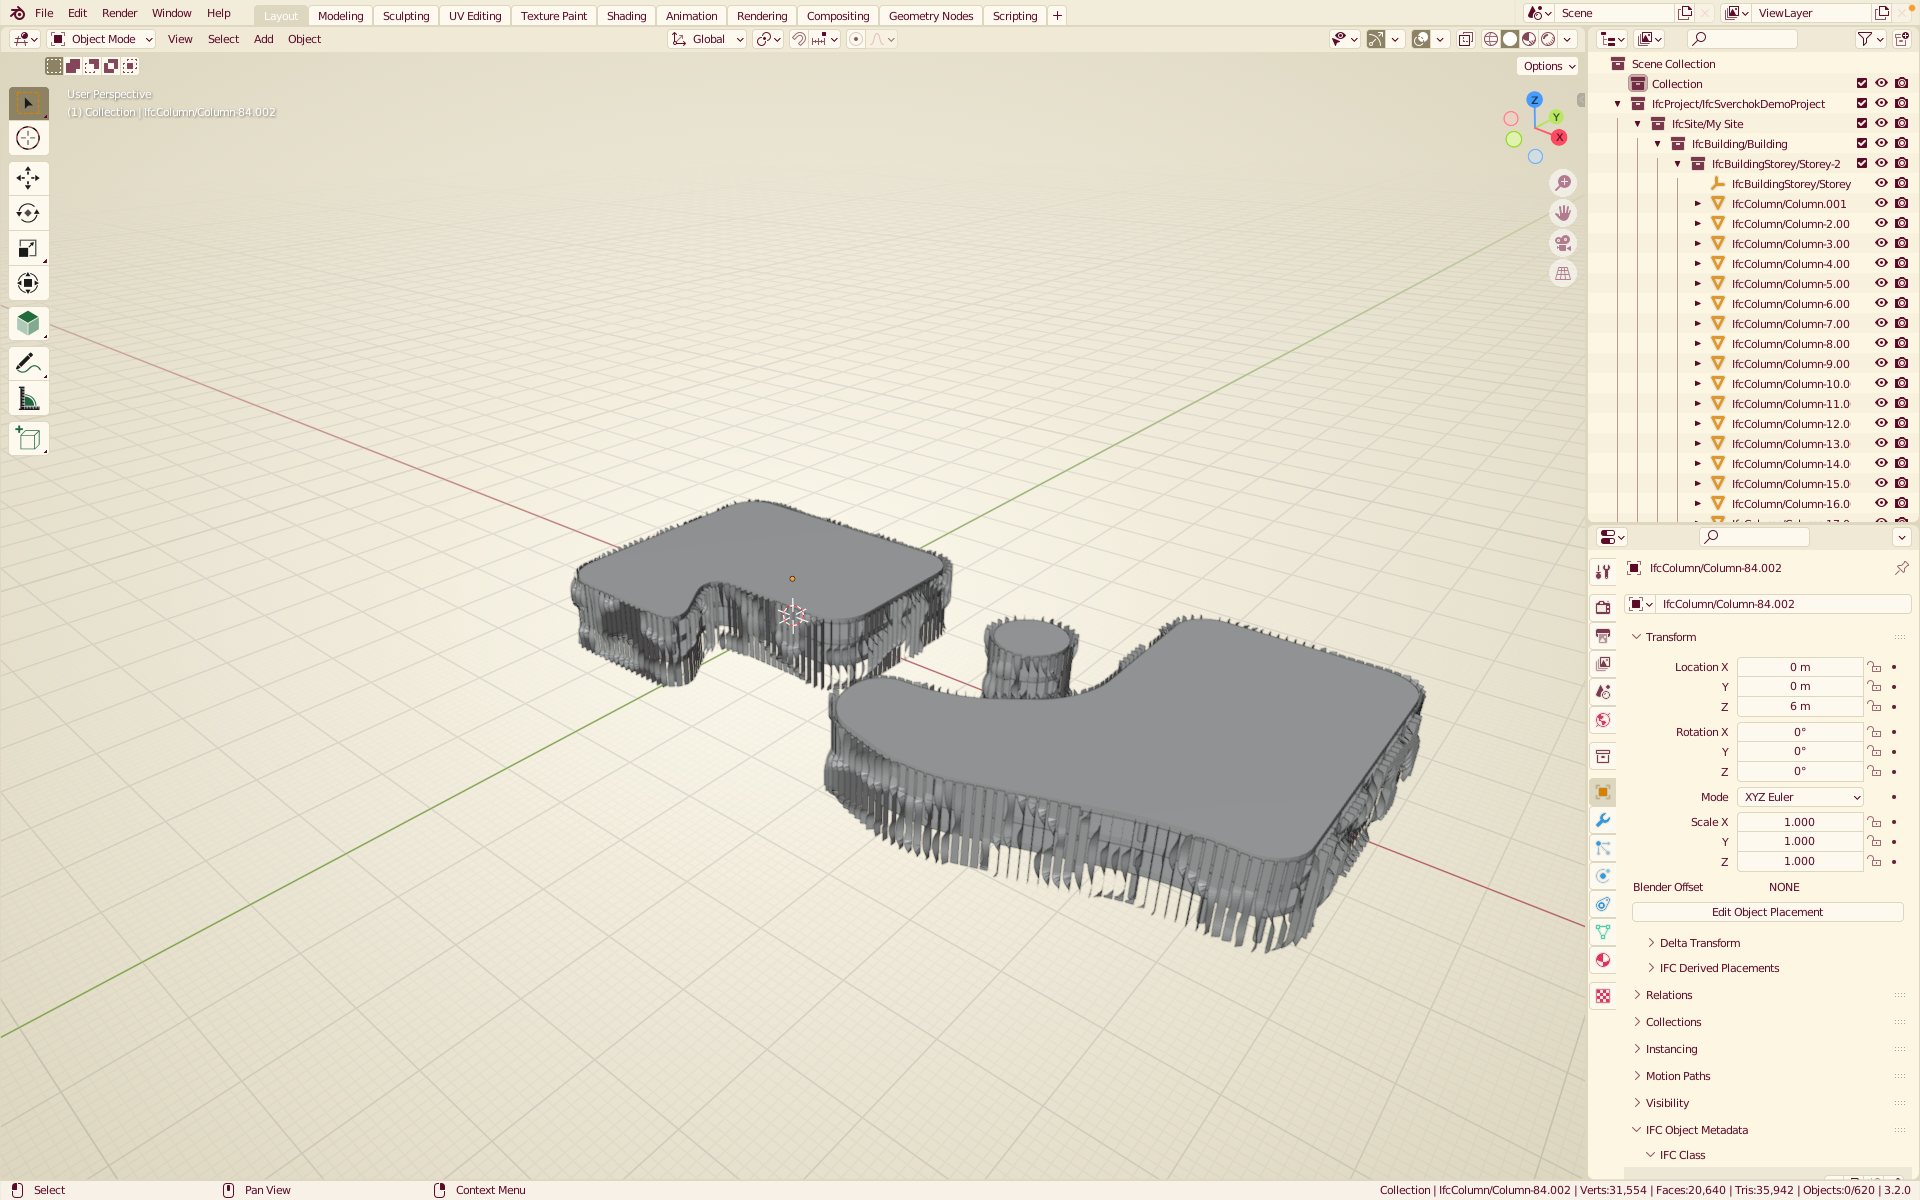The width and height of the screenshot is (1920, 1200).
Task: Open the World properties tab
Action: coord(1603,720)
